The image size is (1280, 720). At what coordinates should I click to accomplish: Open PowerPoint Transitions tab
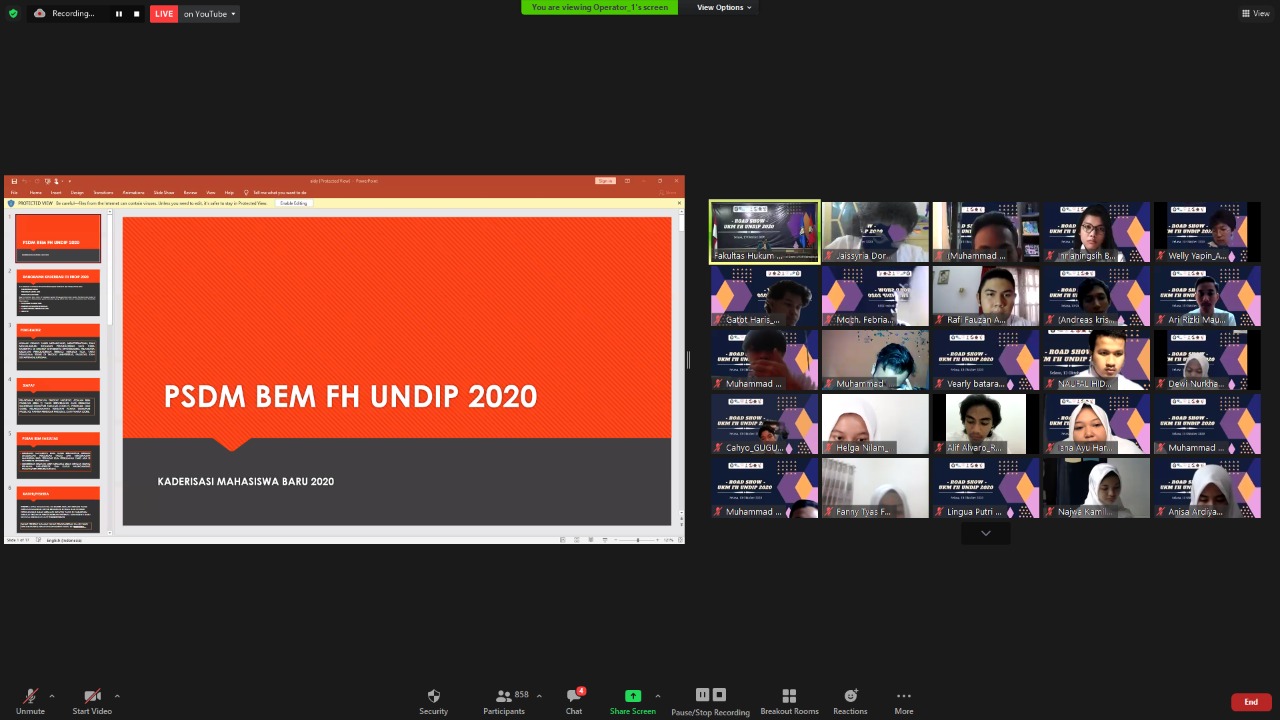click(103, 192)
